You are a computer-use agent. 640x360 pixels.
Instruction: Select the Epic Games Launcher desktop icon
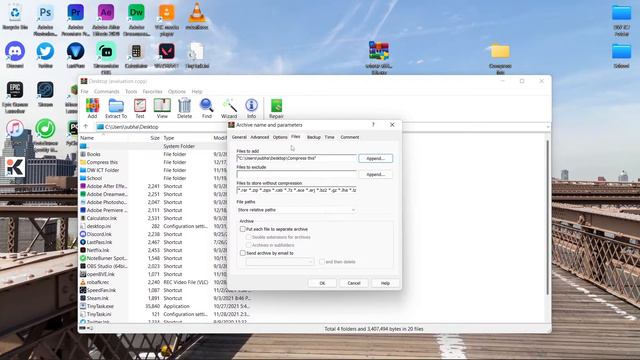pos(15,97)
